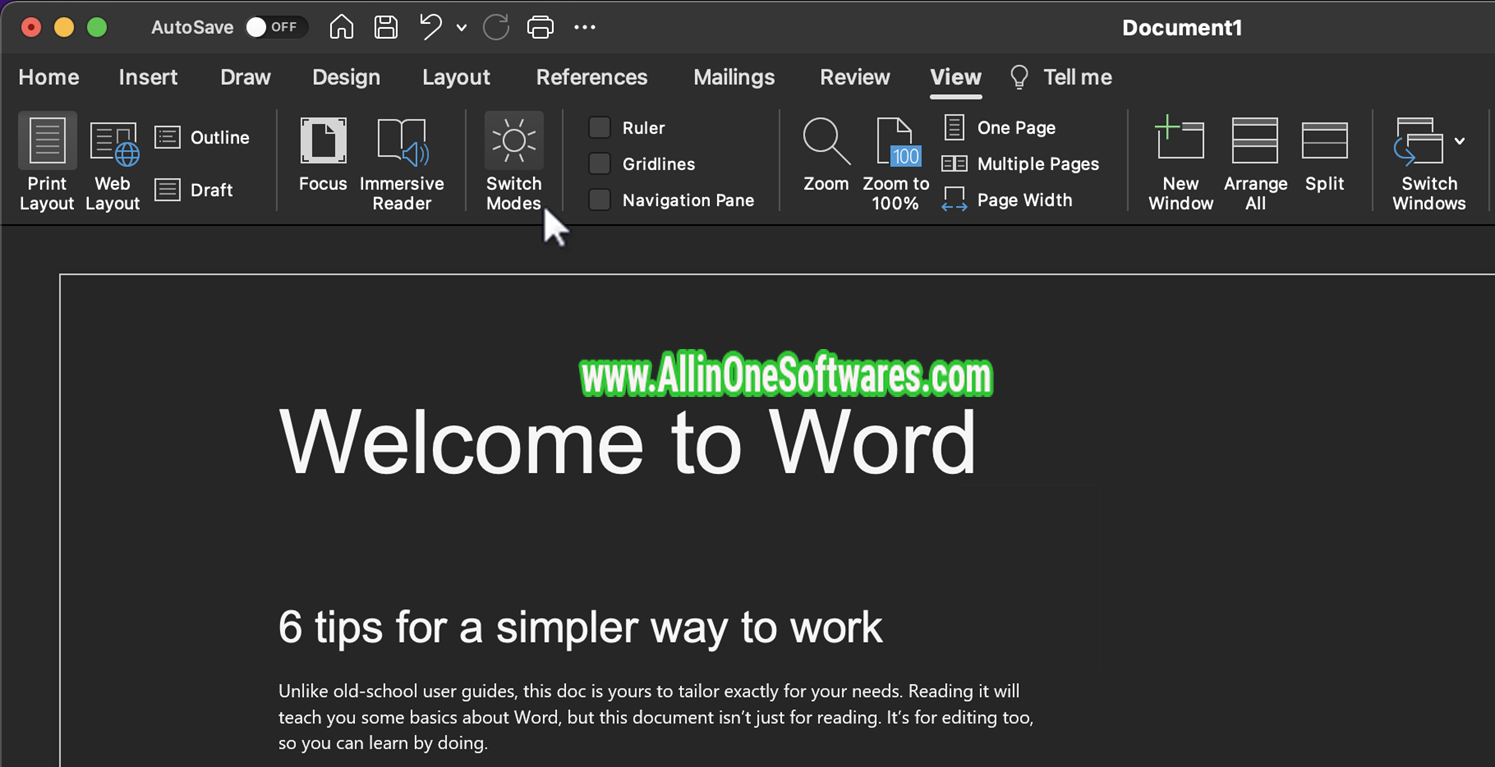Print the document via printer icon
The height and width of the screenshot is (767, 1495).
tap(540, 27)
